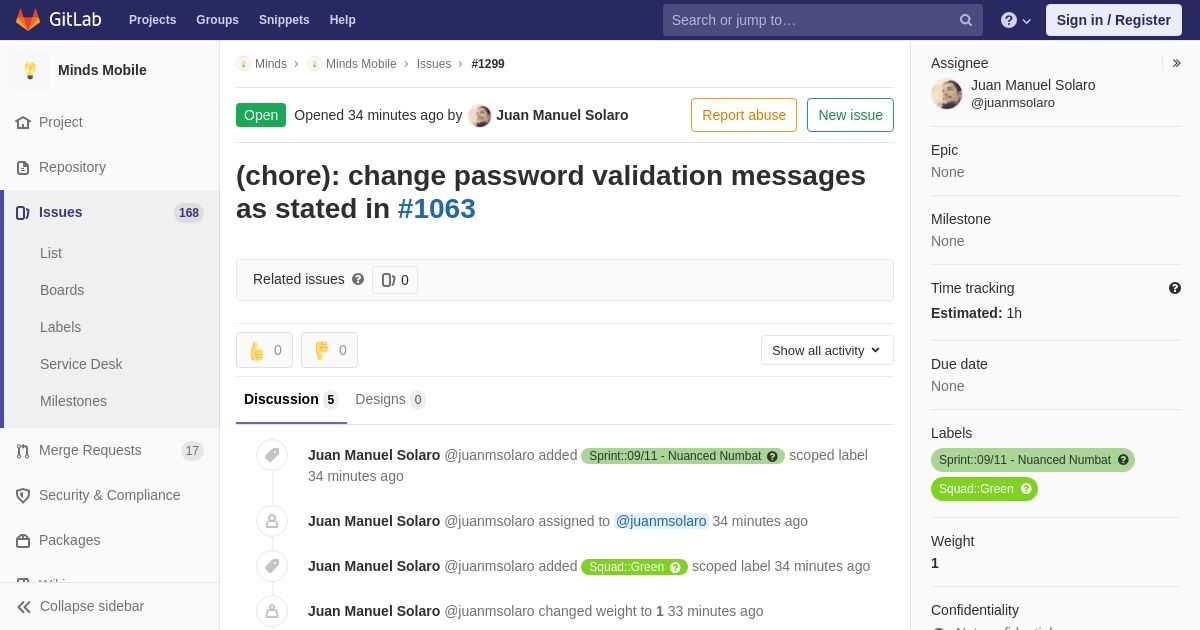
Task: Click the GitLab fox logo
Action: [28, 20]
